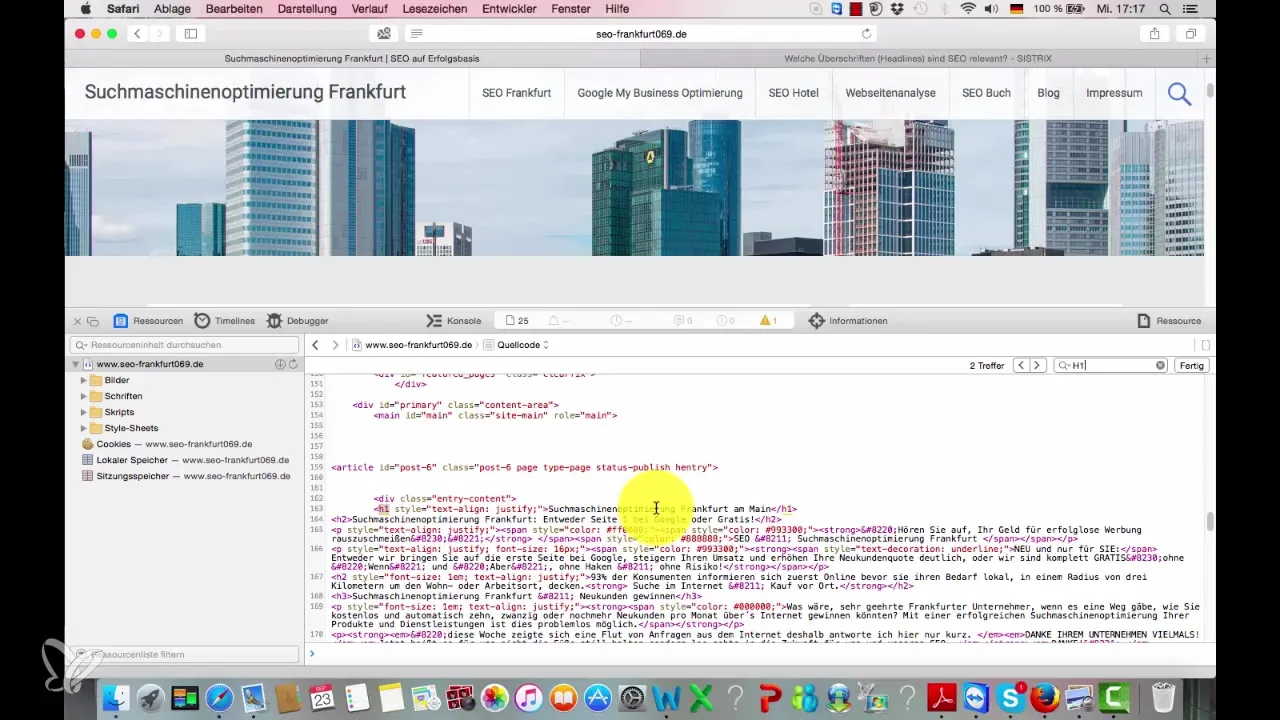Open the Webseitenanalyse nav link
This screenshot has width=1280, height=720.
(890, 93)
